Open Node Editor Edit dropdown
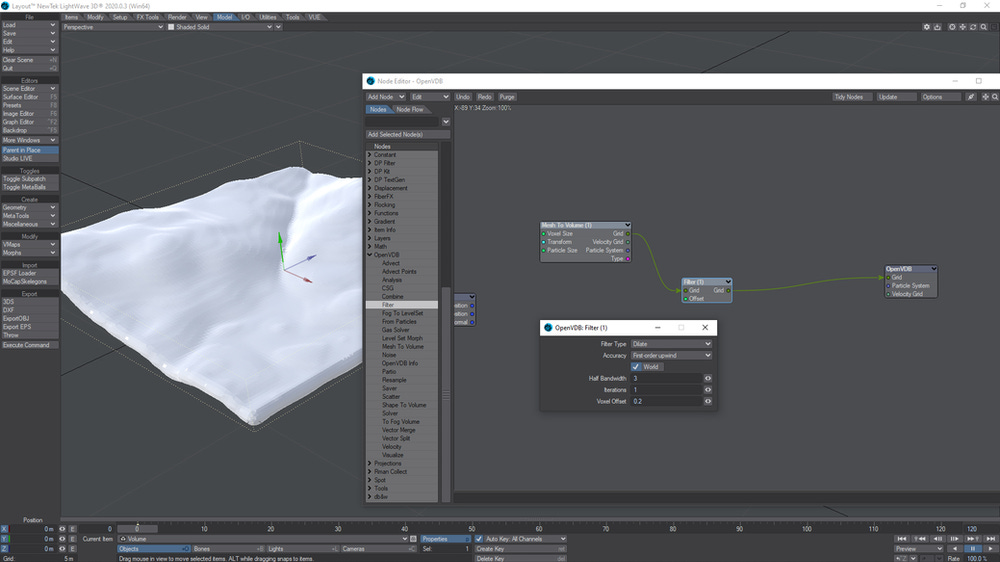 [x=429, y=97]
